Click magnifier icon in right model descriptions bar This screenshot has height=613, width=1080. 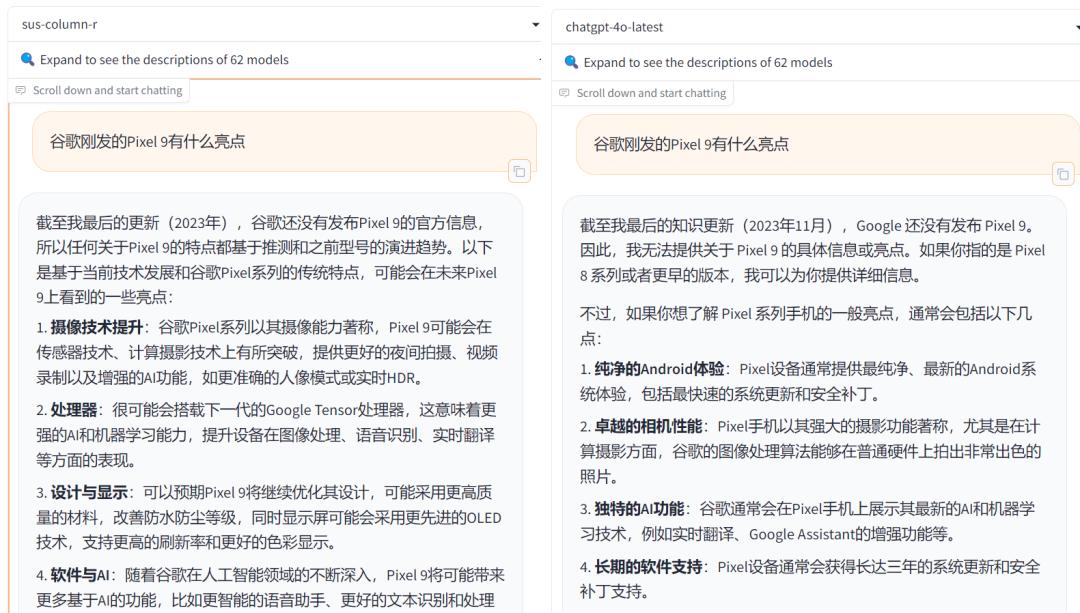pyautogui.click(x=571, y=62)
